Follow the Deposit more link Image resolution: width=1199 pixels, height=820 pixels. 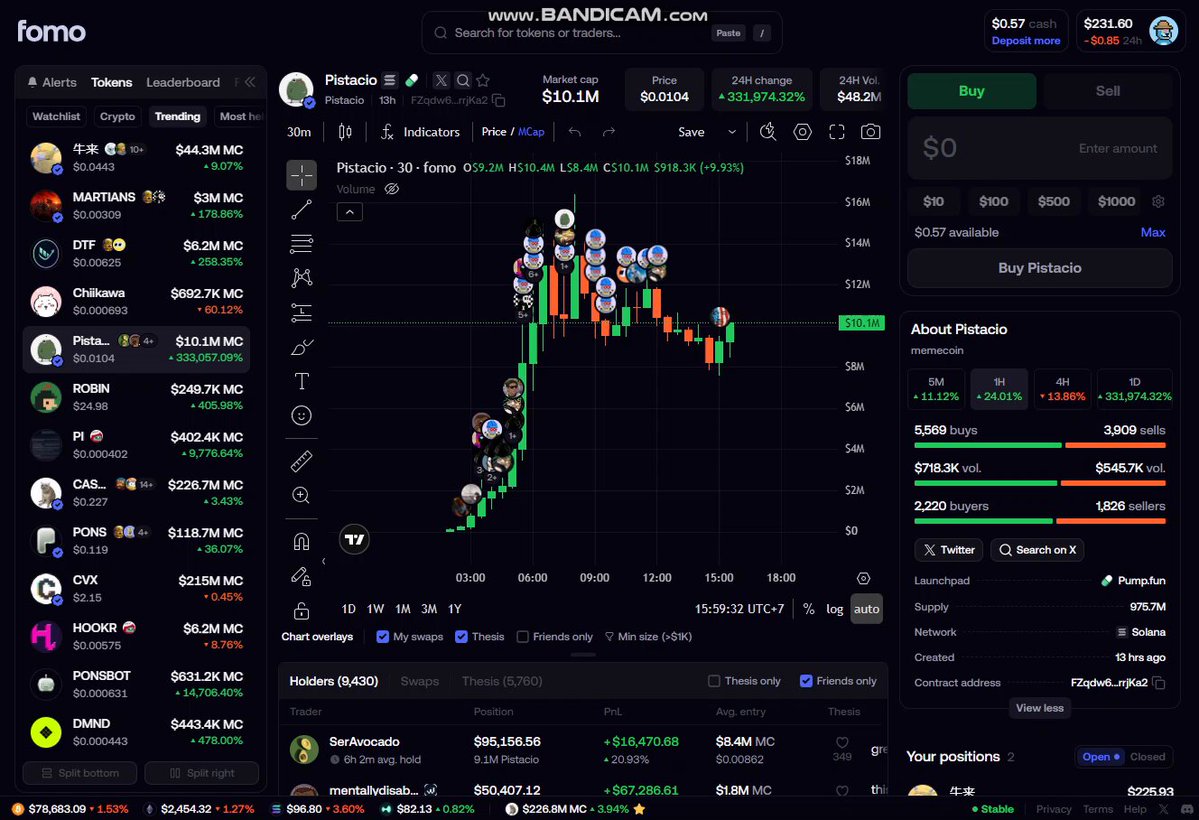1025,41
